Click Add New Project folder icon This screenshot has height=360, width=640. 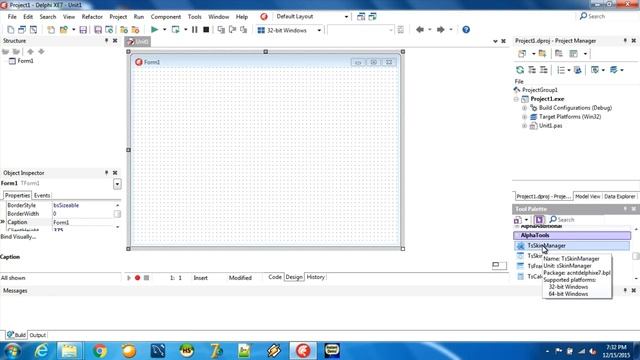(x=542, y=53)
